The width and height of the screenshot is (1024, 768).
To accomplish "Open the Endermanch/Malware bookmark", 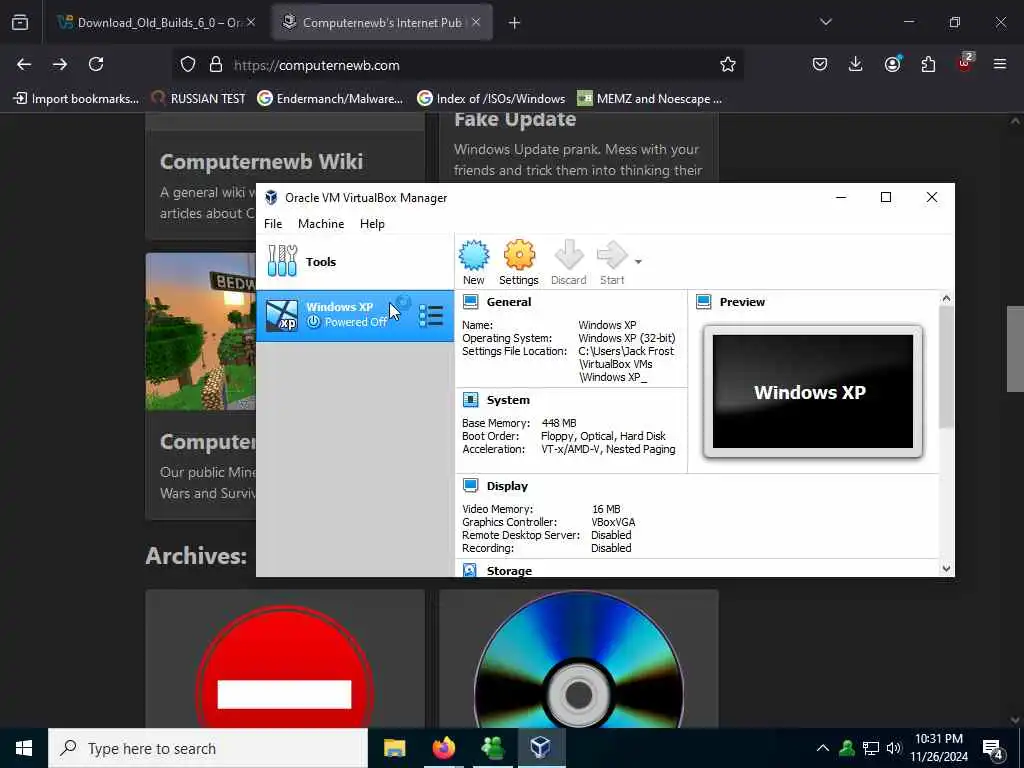I will tap(330, 99).
